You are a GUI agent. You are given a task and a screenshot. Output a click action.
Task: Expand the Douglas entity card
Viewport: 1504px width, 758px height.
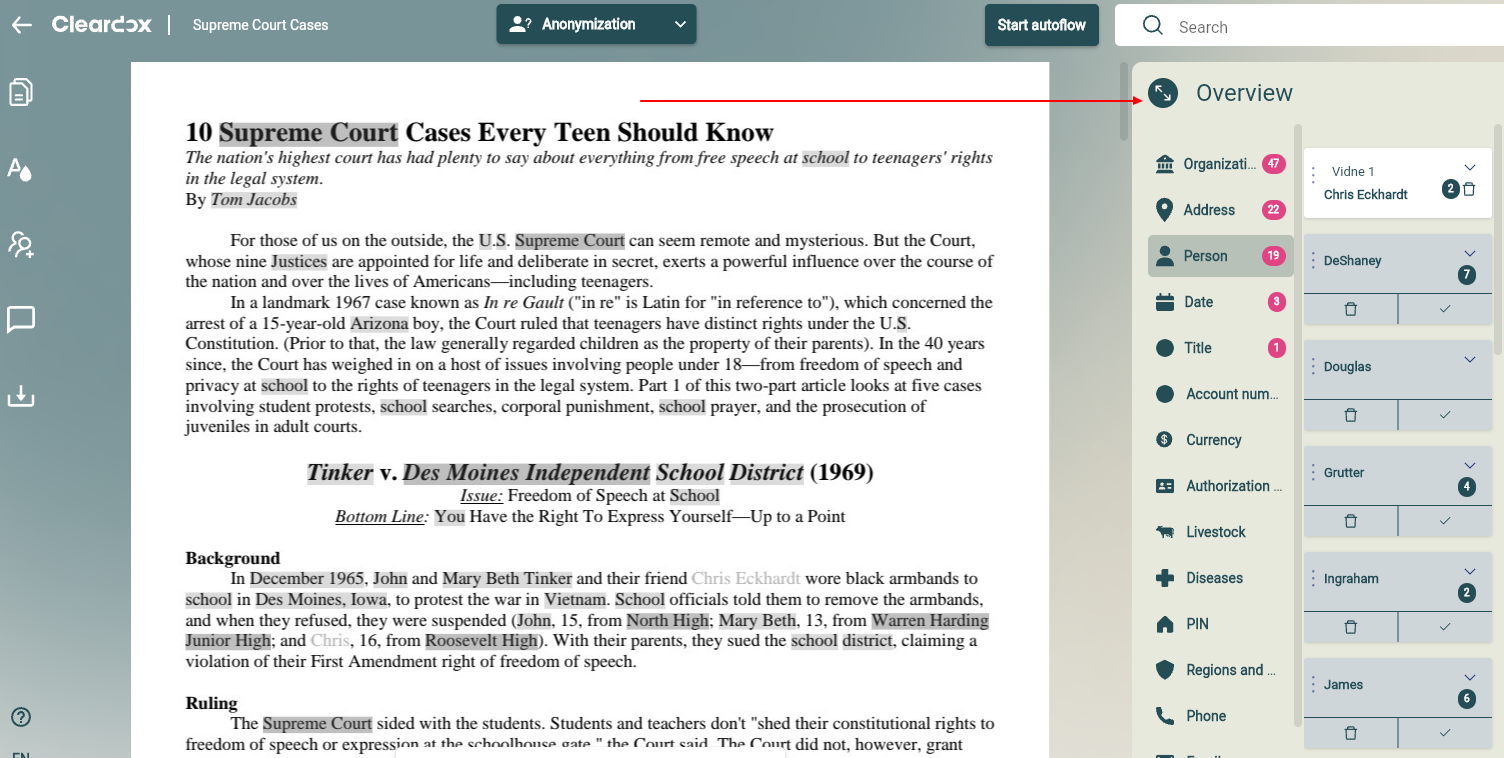[x=1469, y=359]
